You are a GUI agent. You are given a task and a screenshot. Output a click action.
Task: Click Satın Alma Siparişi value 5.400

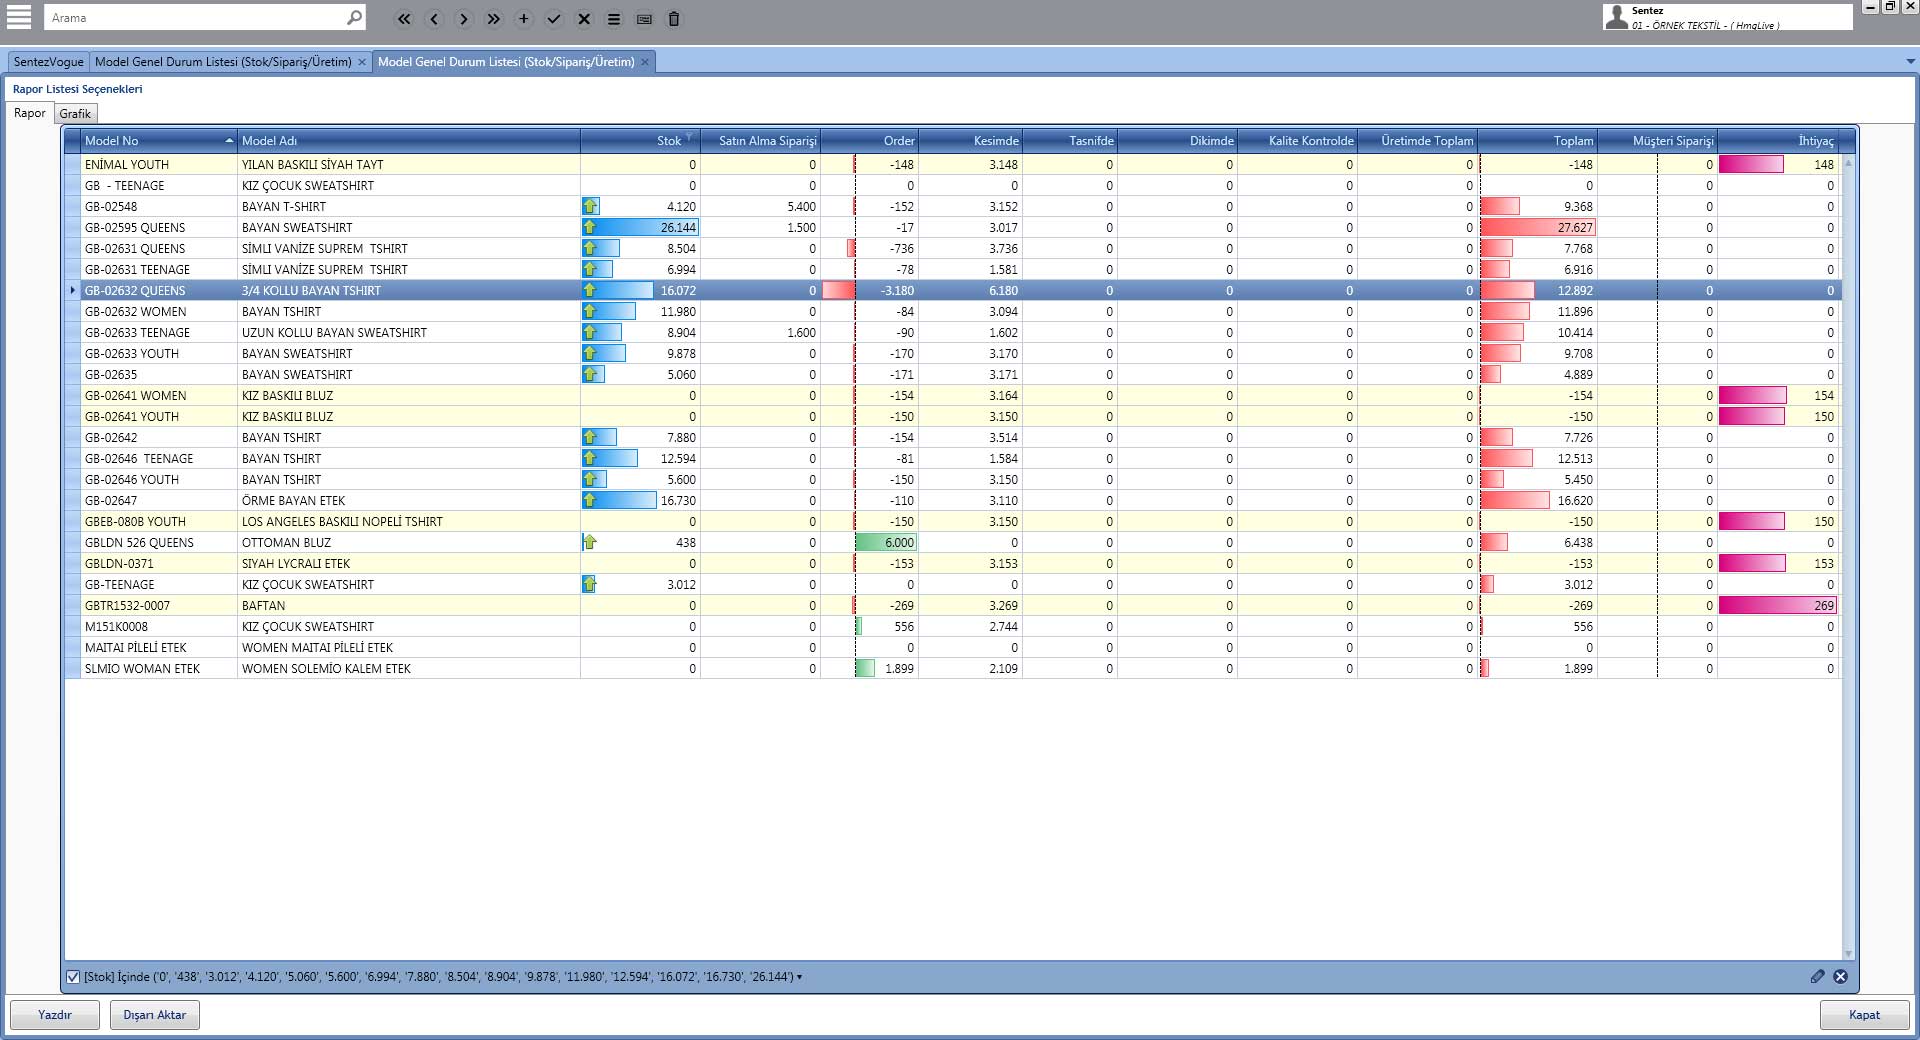pos(760,206)
